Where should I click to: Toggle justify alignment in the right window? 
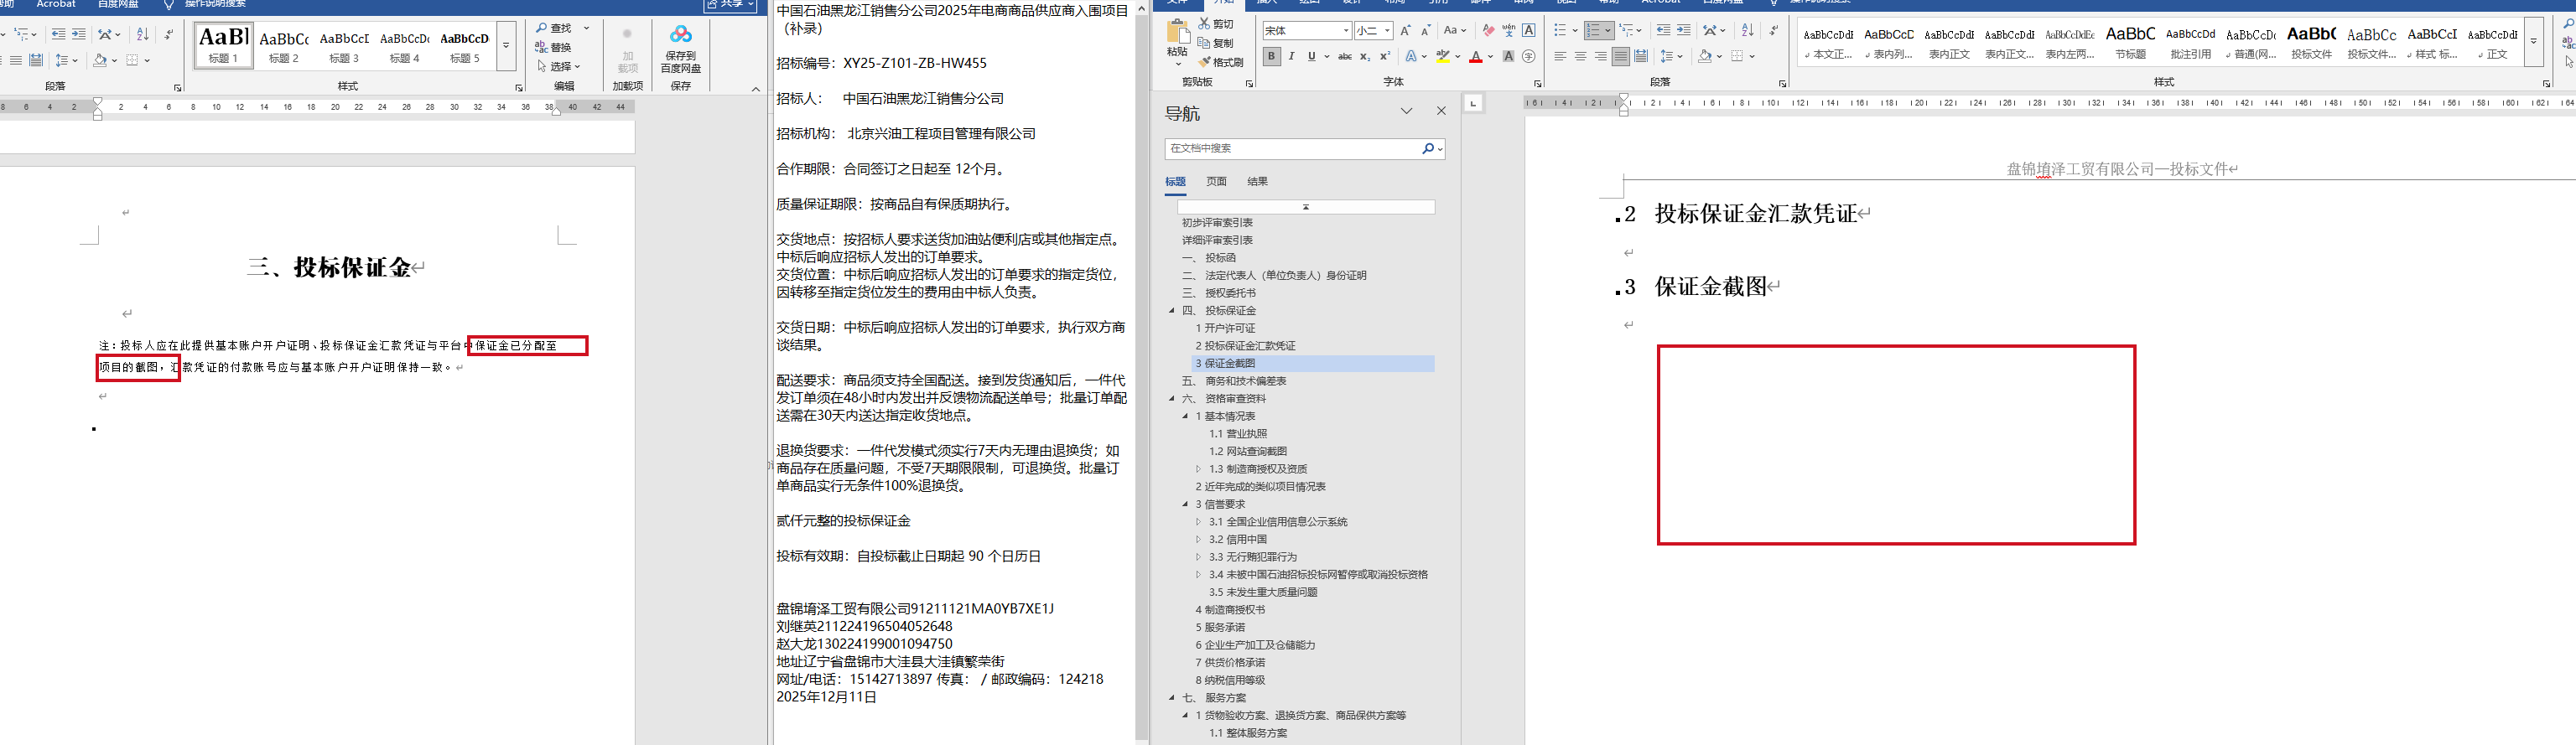pyautogui.click(x=1620, y=57)
